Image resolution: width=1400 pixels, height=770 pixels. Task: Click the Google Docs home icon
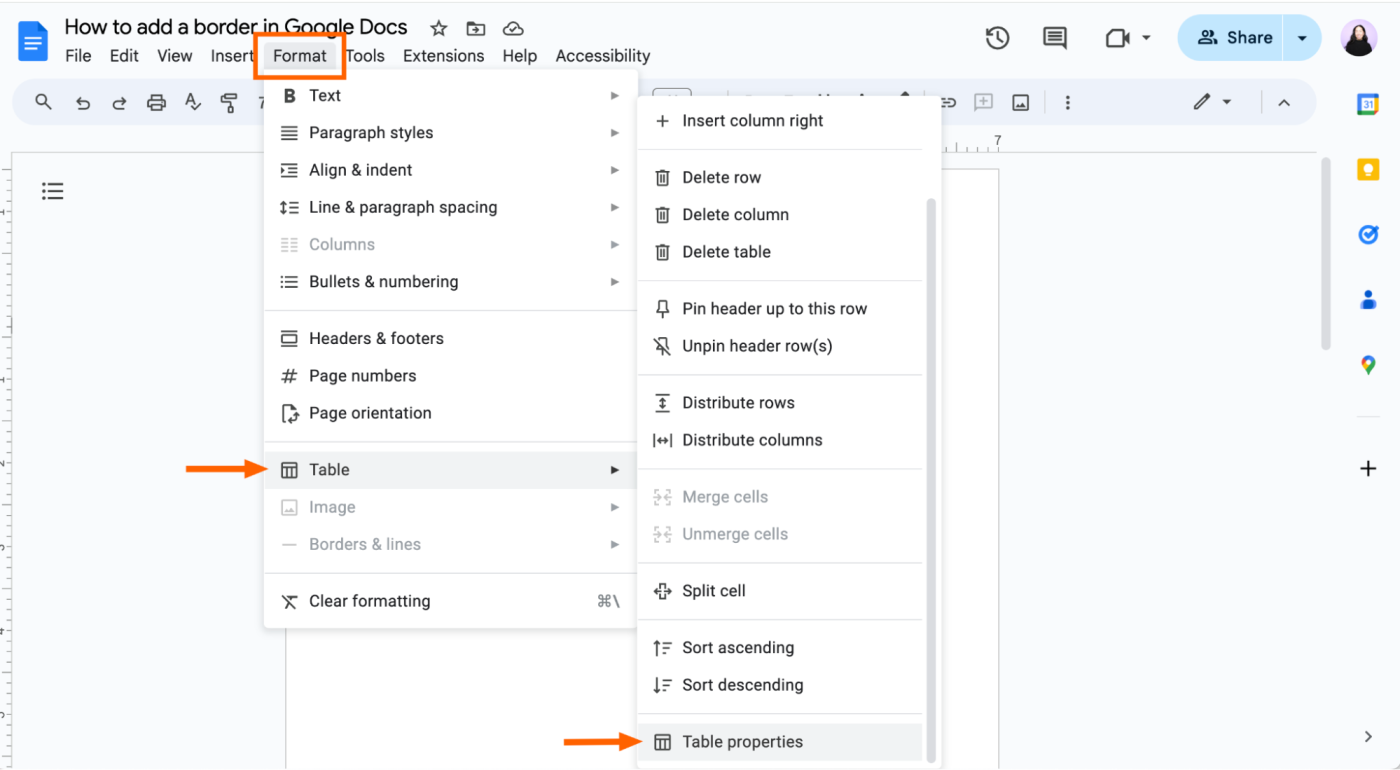click(33, 41)
